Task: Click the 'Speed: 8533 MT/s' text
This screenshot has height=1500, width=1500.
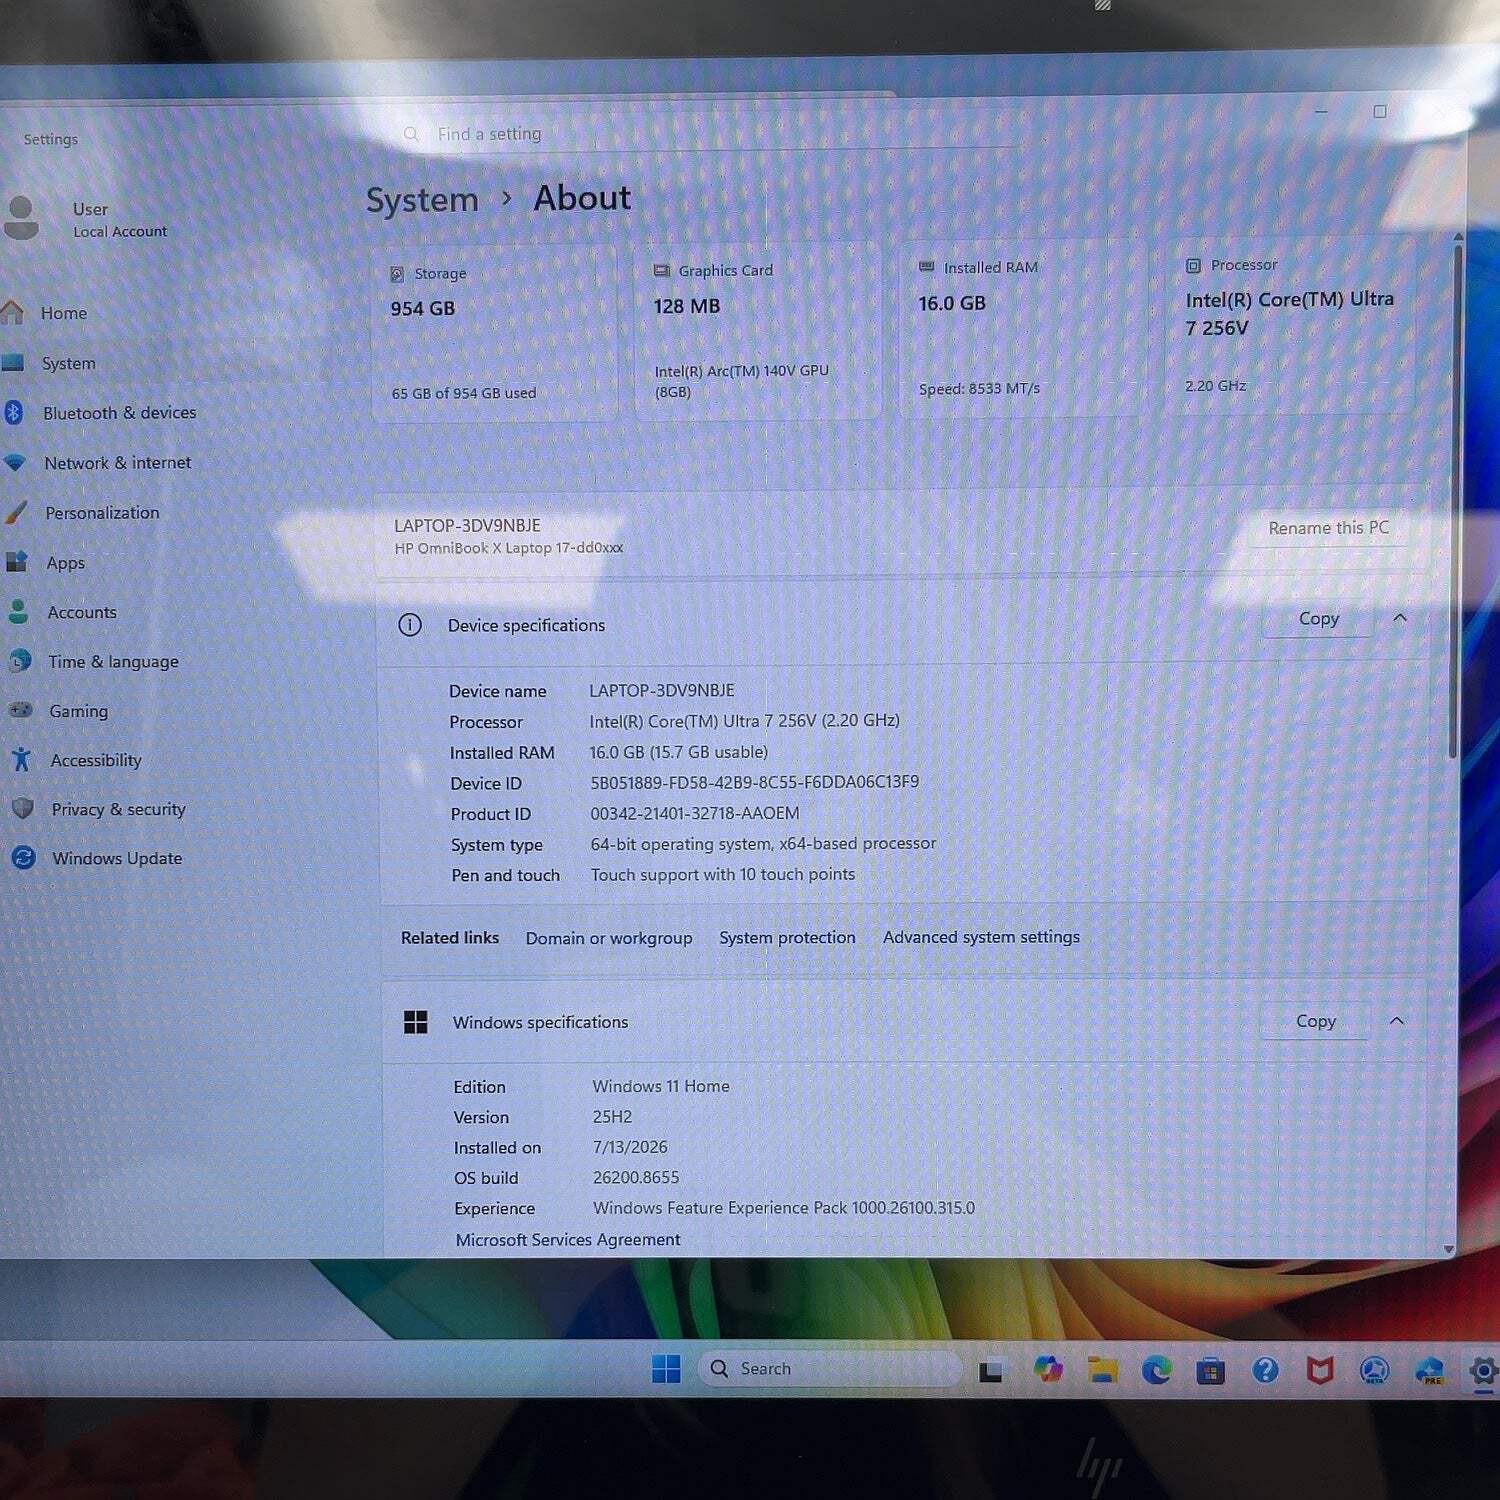Action: [979, 388]
